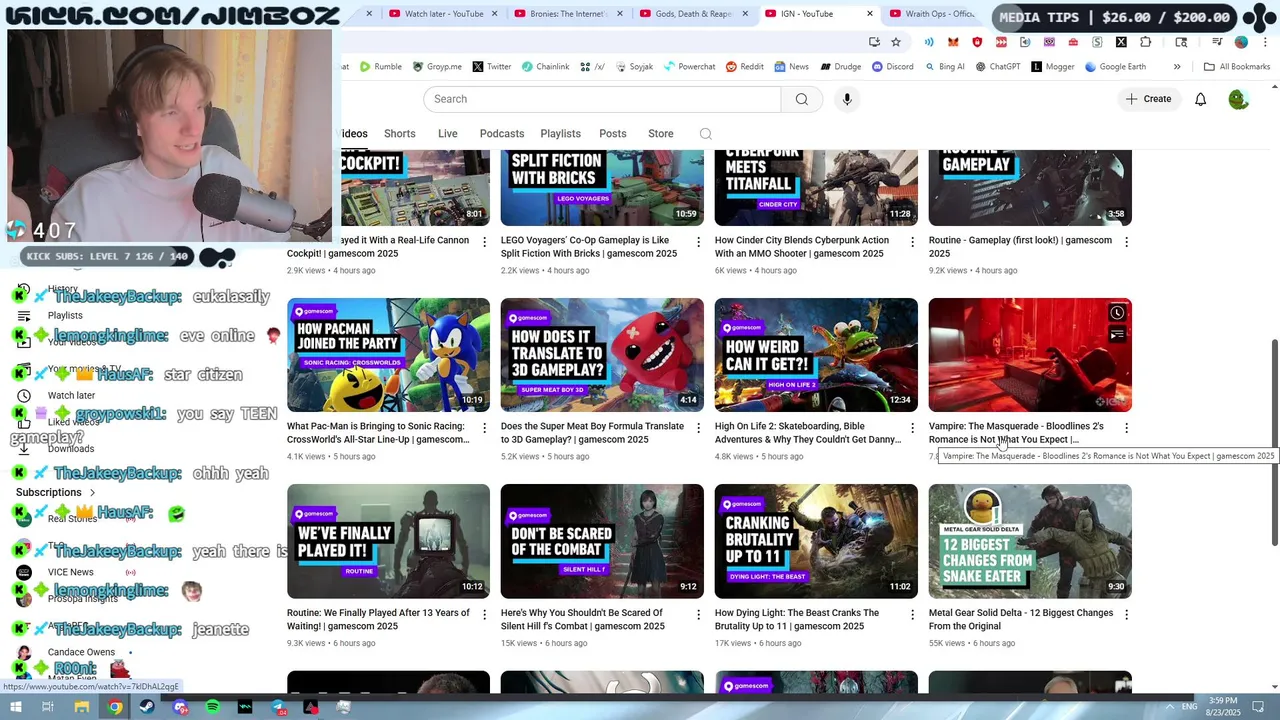Start voice search with the microphone icon
This screenshot has height=720, width=1280.
(847, 99)
